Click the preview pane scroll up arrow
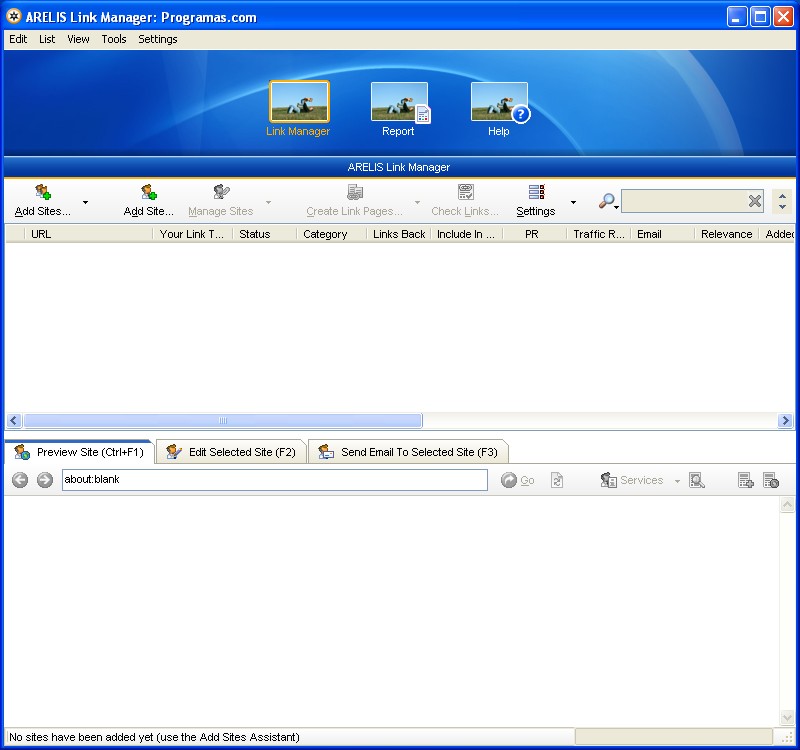Screen dimensions: 800x750 [x=787, y=505]
